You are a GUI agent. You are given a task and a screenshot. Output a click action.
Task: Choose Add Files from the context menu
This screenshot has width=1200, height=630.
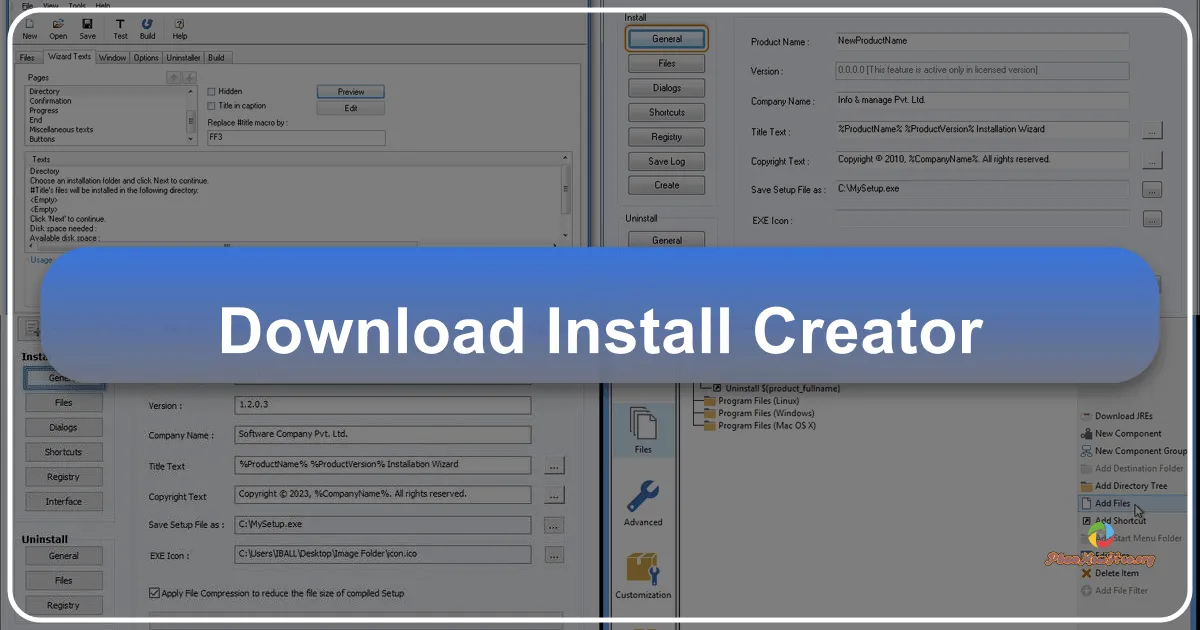point(1113,503)
